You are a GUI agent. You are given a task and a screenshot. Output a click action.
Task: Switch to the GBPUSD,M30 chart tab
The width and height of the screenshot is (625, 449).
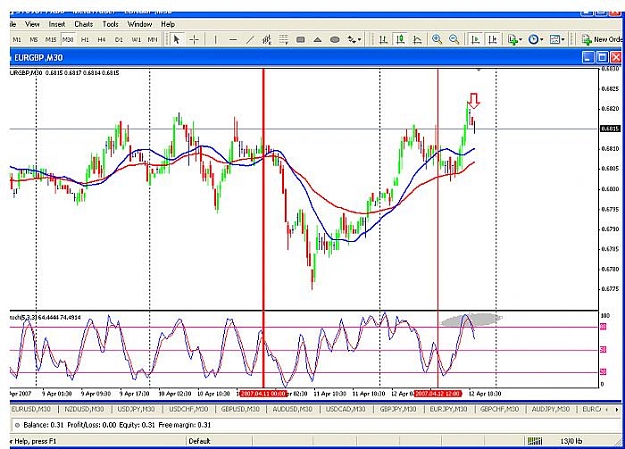(x=240, y=409)
